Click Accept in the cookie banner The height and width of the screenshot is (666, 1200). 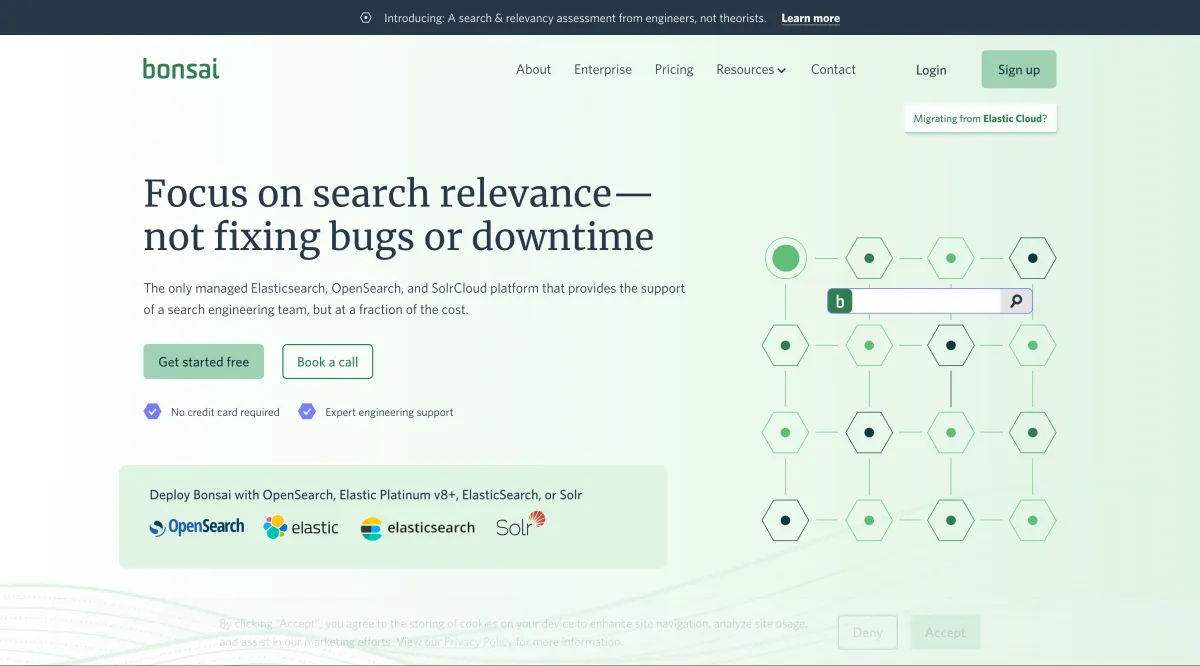(x=945, y=632)
